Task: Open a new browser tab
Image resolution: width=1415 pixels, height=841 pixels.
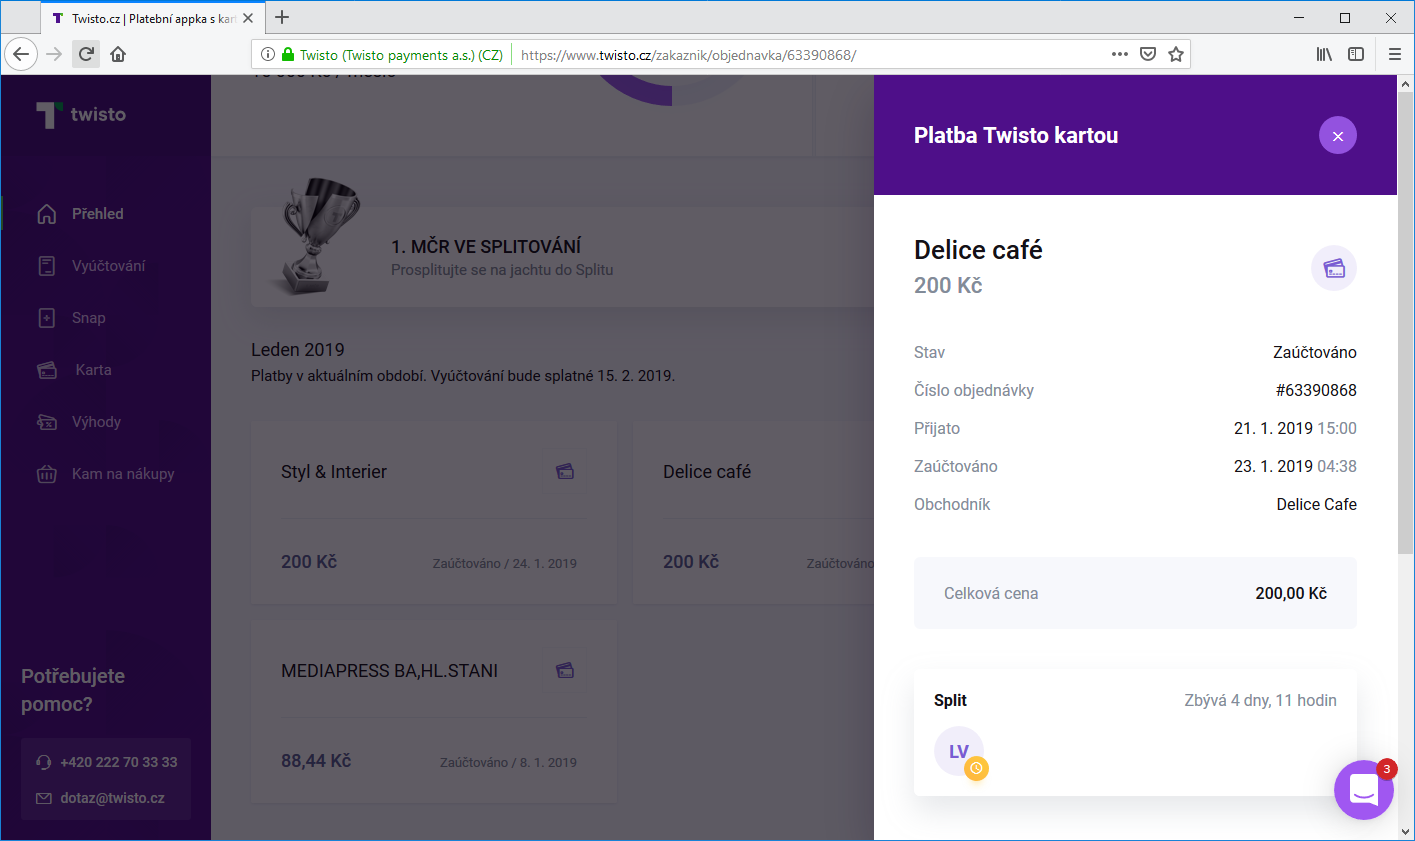Action: [x=282, y=17]
